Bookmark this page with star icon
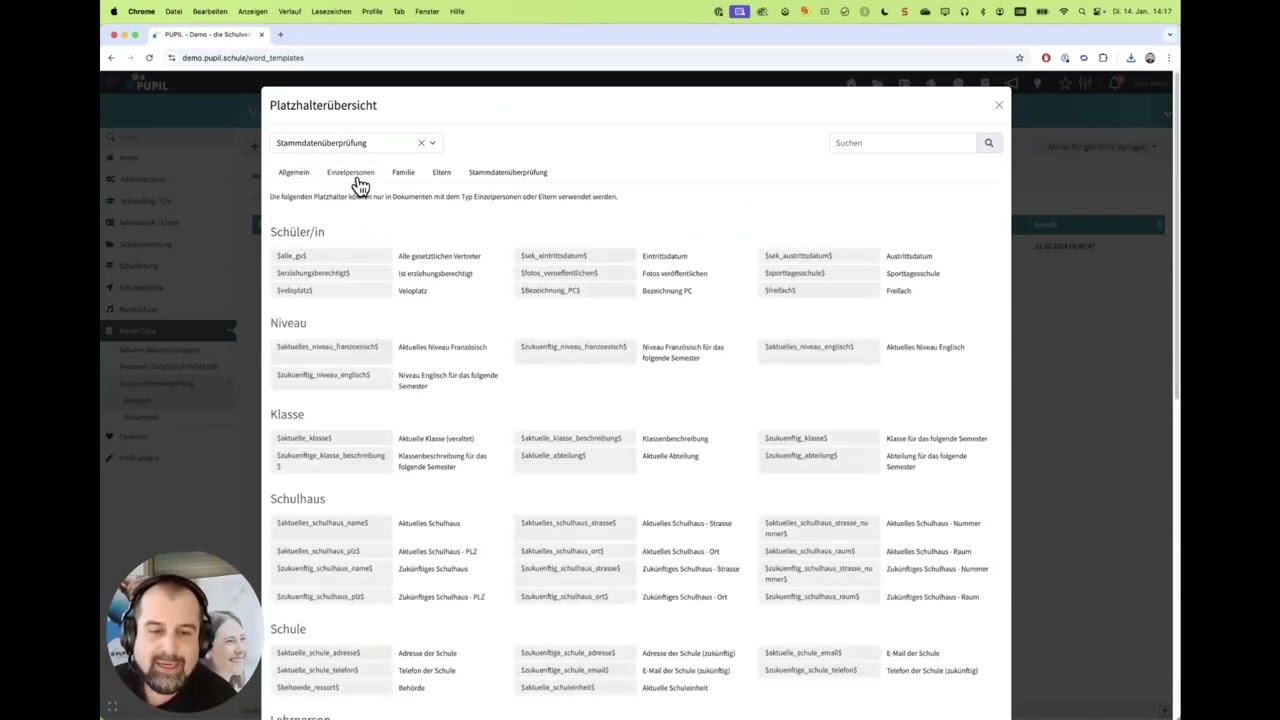The image size is (1280, 720). (1019, 58)
